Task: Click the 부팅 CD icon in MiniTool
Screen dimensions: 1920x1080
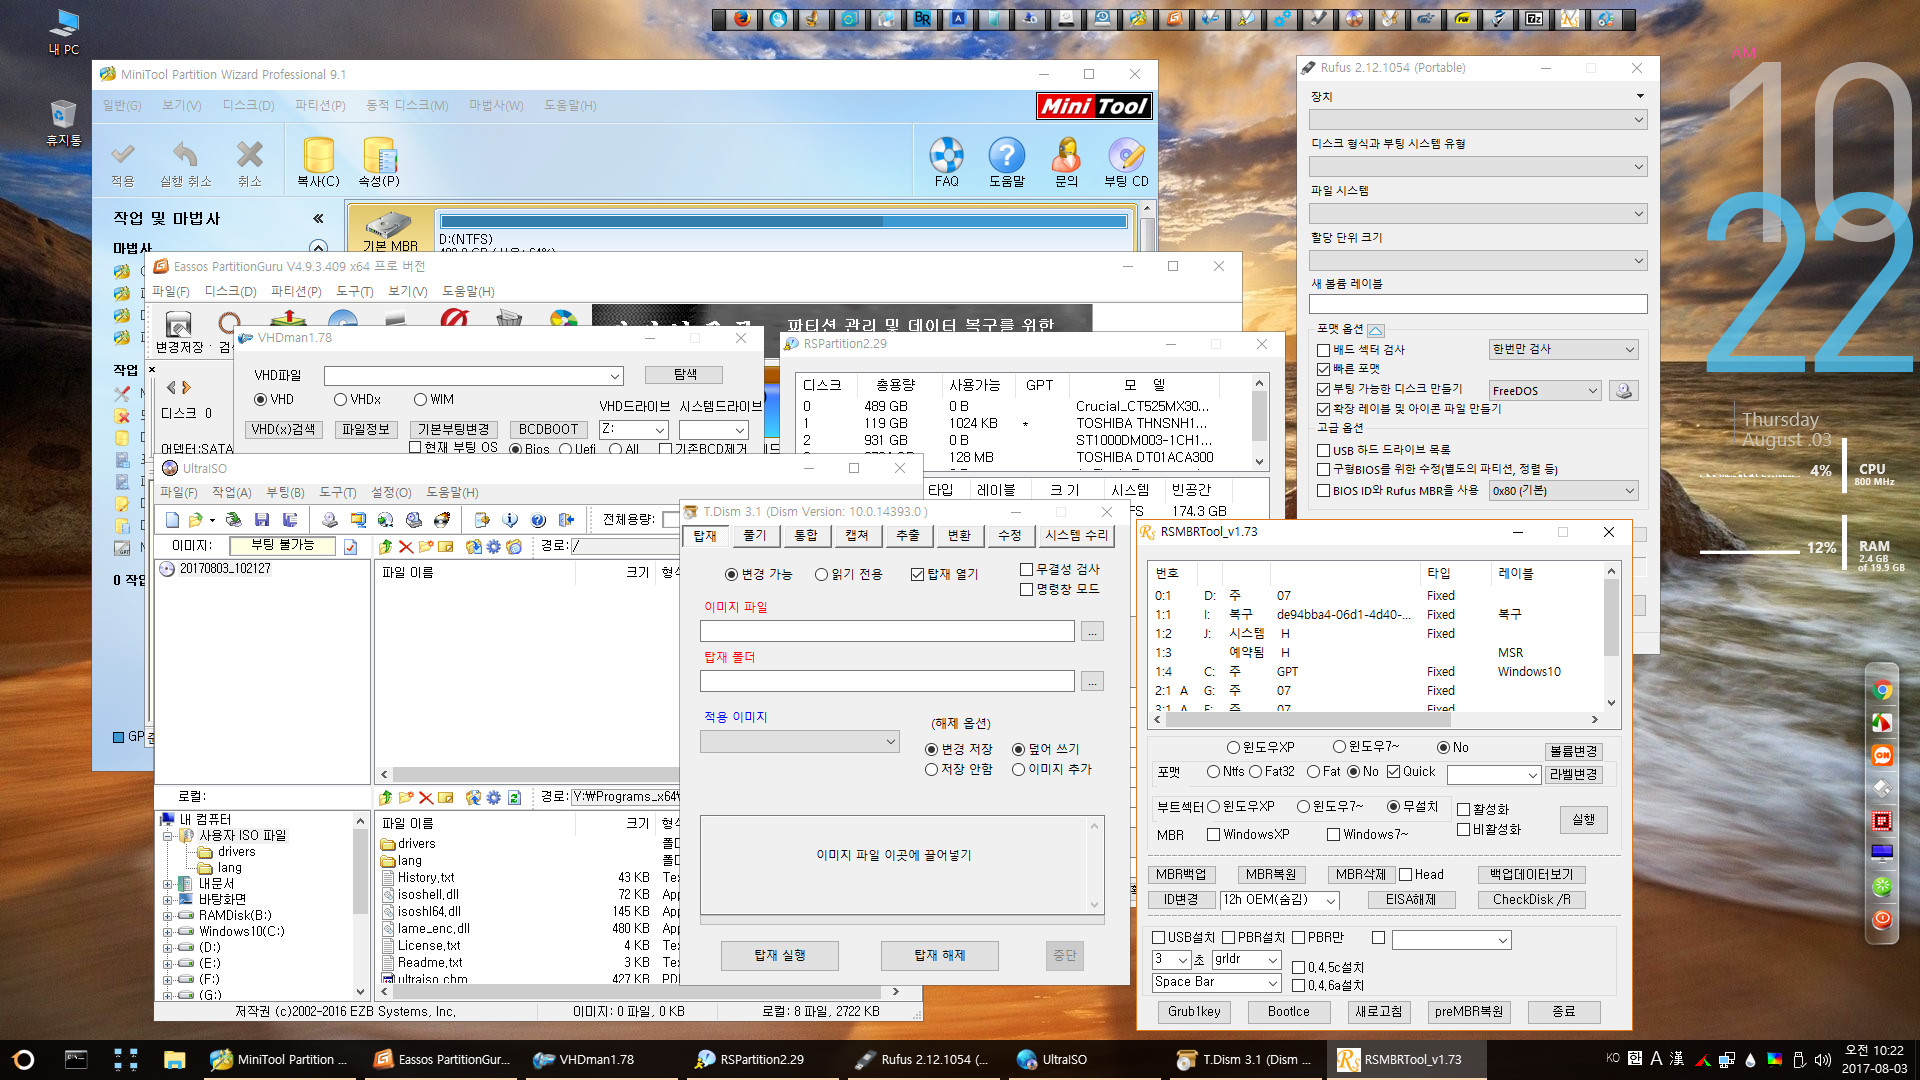Action: [1126, 156]
